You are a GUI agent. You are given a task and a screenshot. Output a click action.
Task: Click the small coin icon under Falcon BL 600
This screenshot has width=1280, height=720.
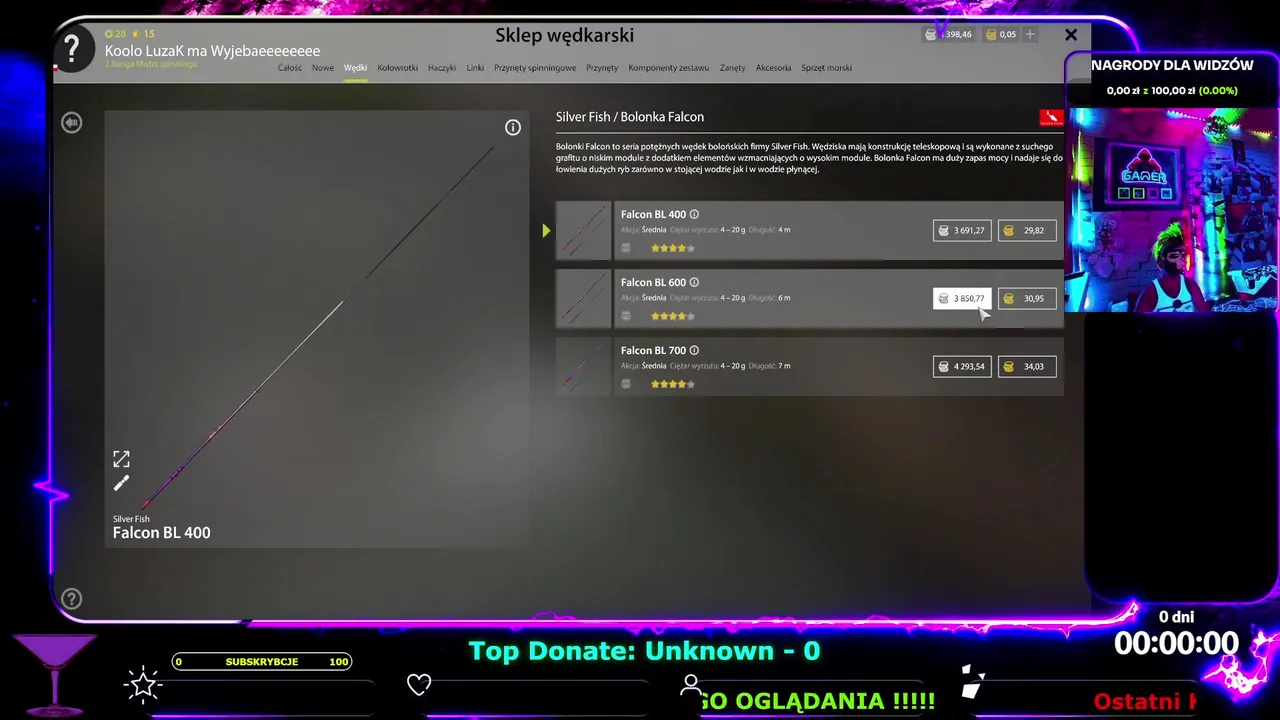tap(626, 316)
